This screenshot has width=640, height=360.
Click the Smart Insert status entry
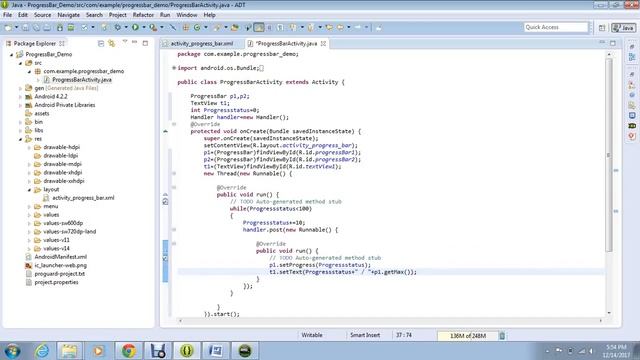point(365,335)
